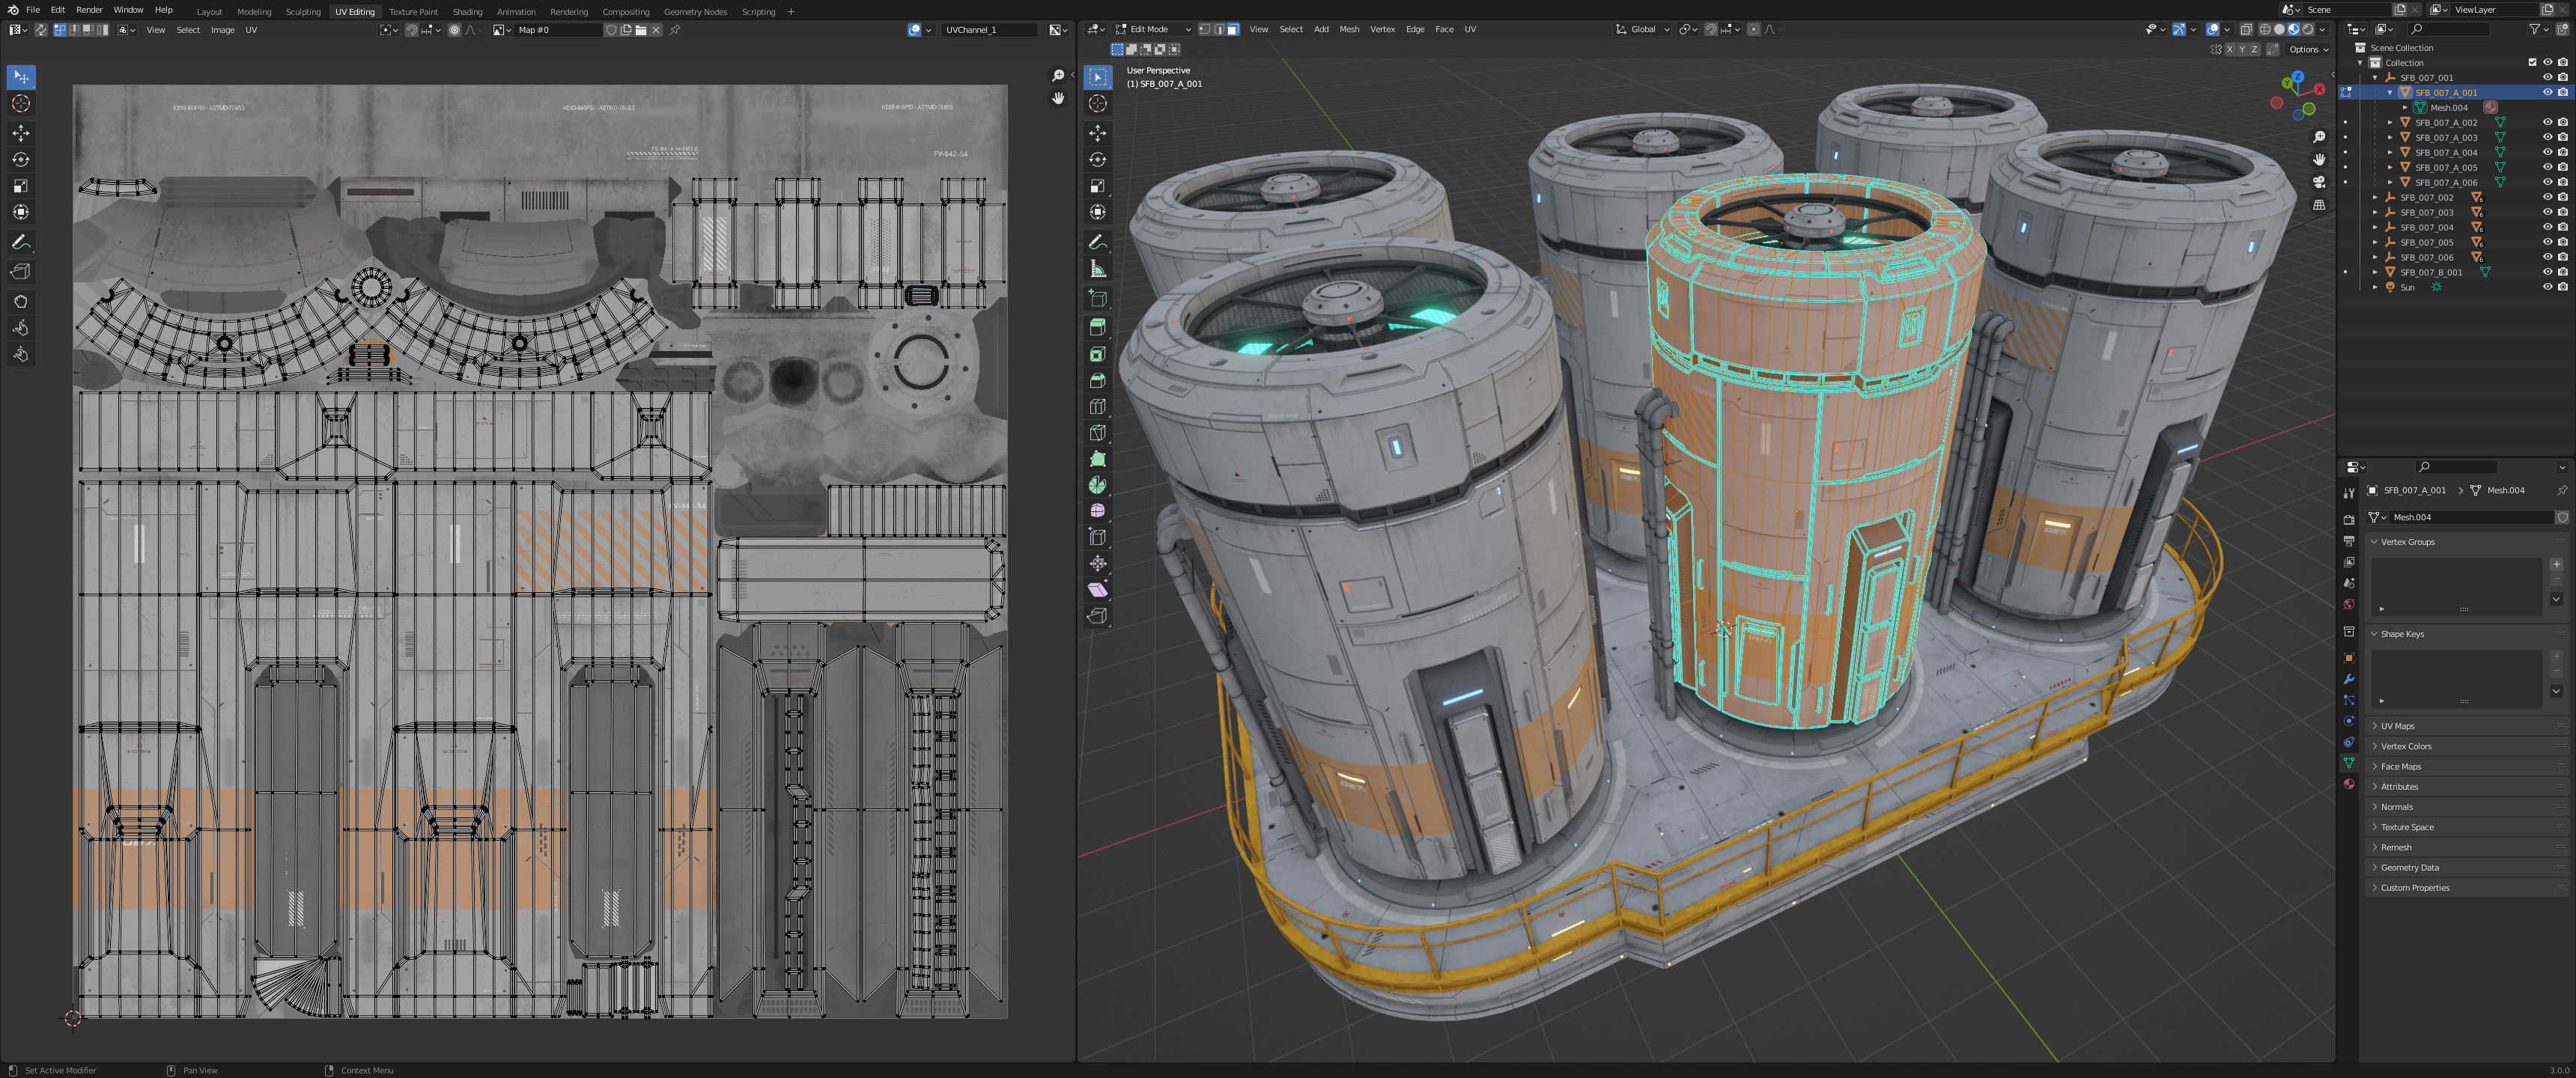
Task: Click Mesh.004 data name field
Action: 2470,517
